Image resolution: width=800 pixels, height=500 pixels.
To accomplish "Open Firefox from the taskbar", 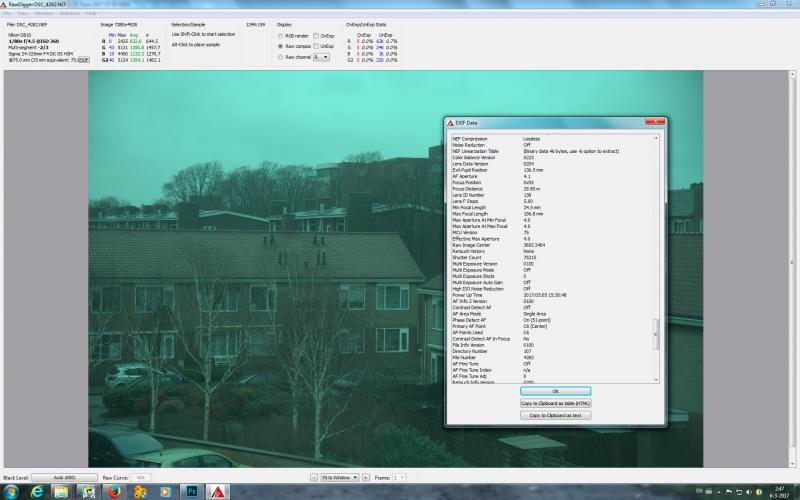I will click(114, 492).
